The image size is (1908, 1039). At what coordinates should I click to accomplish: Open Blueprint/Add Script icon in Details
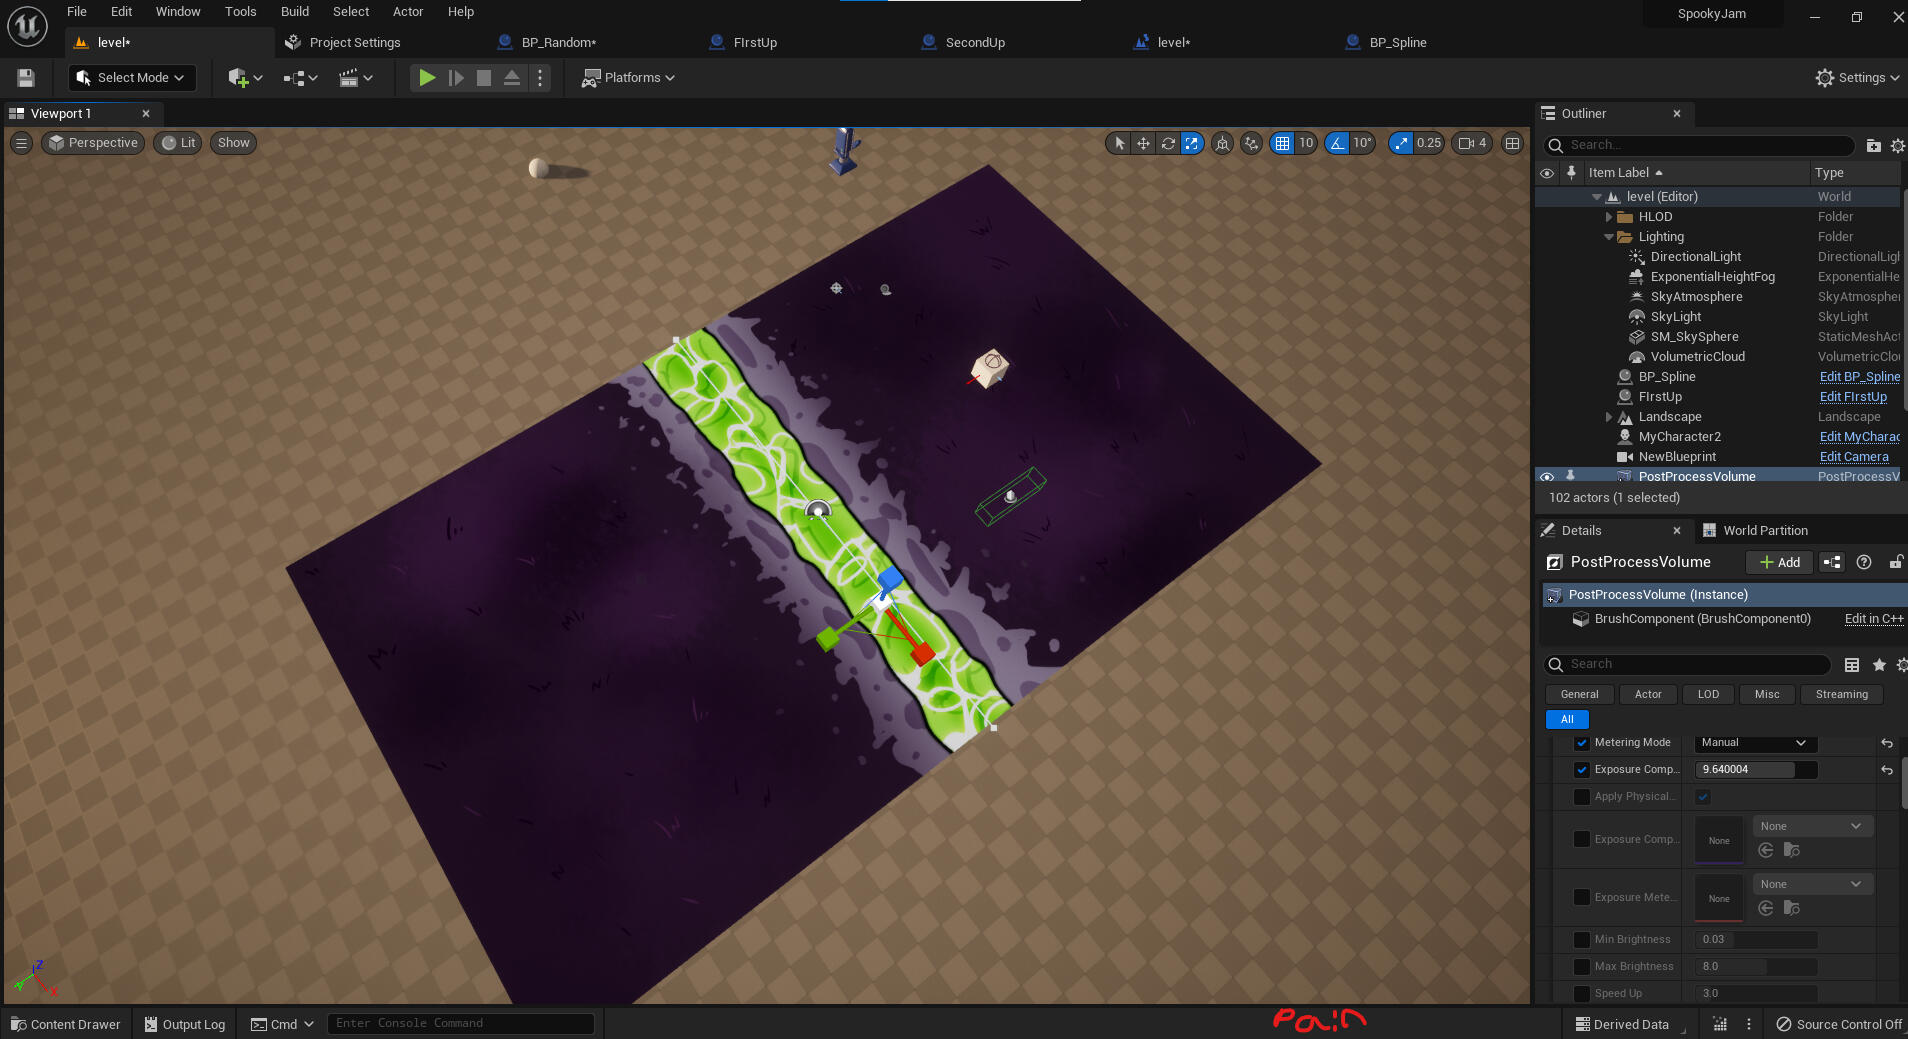point(1832,562)
